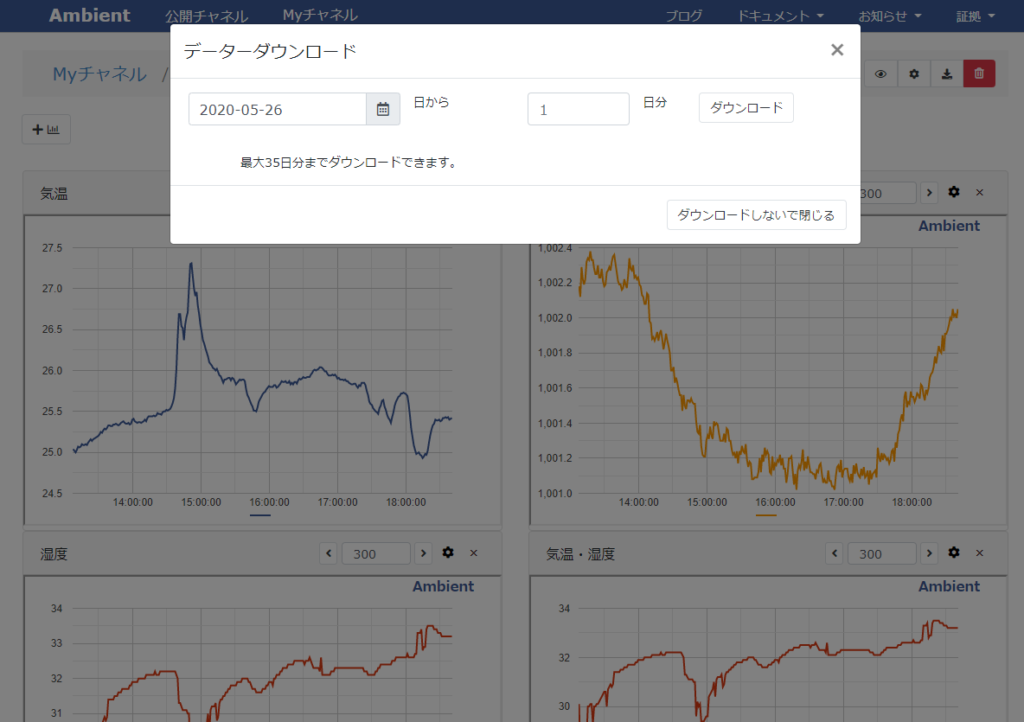Open settings gear of the 気温・湿度 chart
1024x722 pixels.
(x=953, y=552)
